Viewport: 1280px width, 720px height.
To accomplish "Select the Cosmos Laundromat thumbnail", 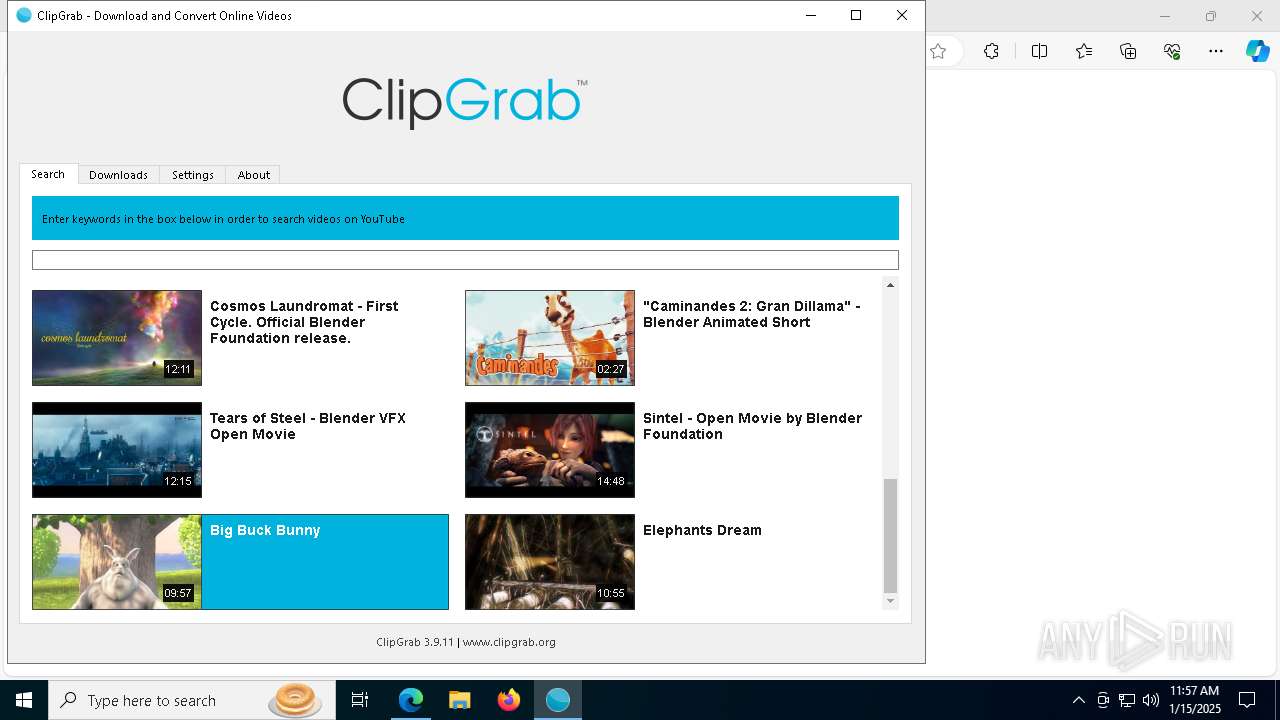I will (x=117, y=338).
